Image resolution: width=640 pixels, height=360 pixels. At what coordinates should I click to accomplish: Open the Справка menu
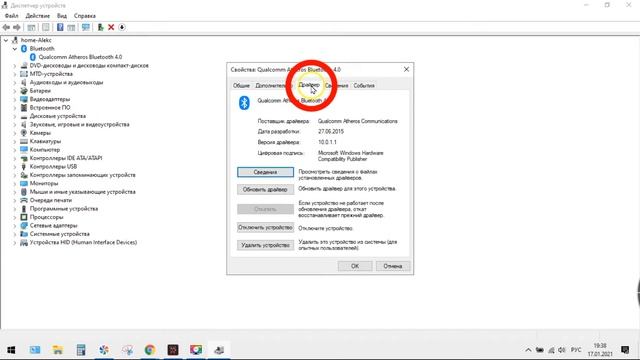(x=85, y=16)
